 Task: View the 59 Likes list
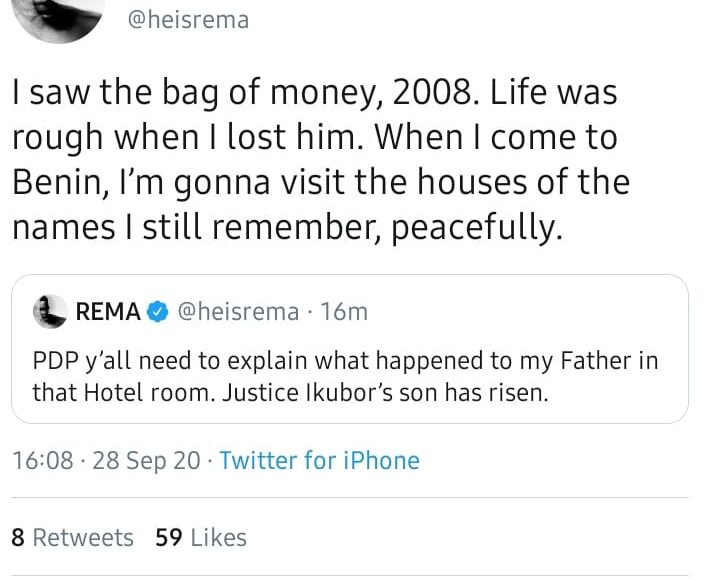pos(201,538)
